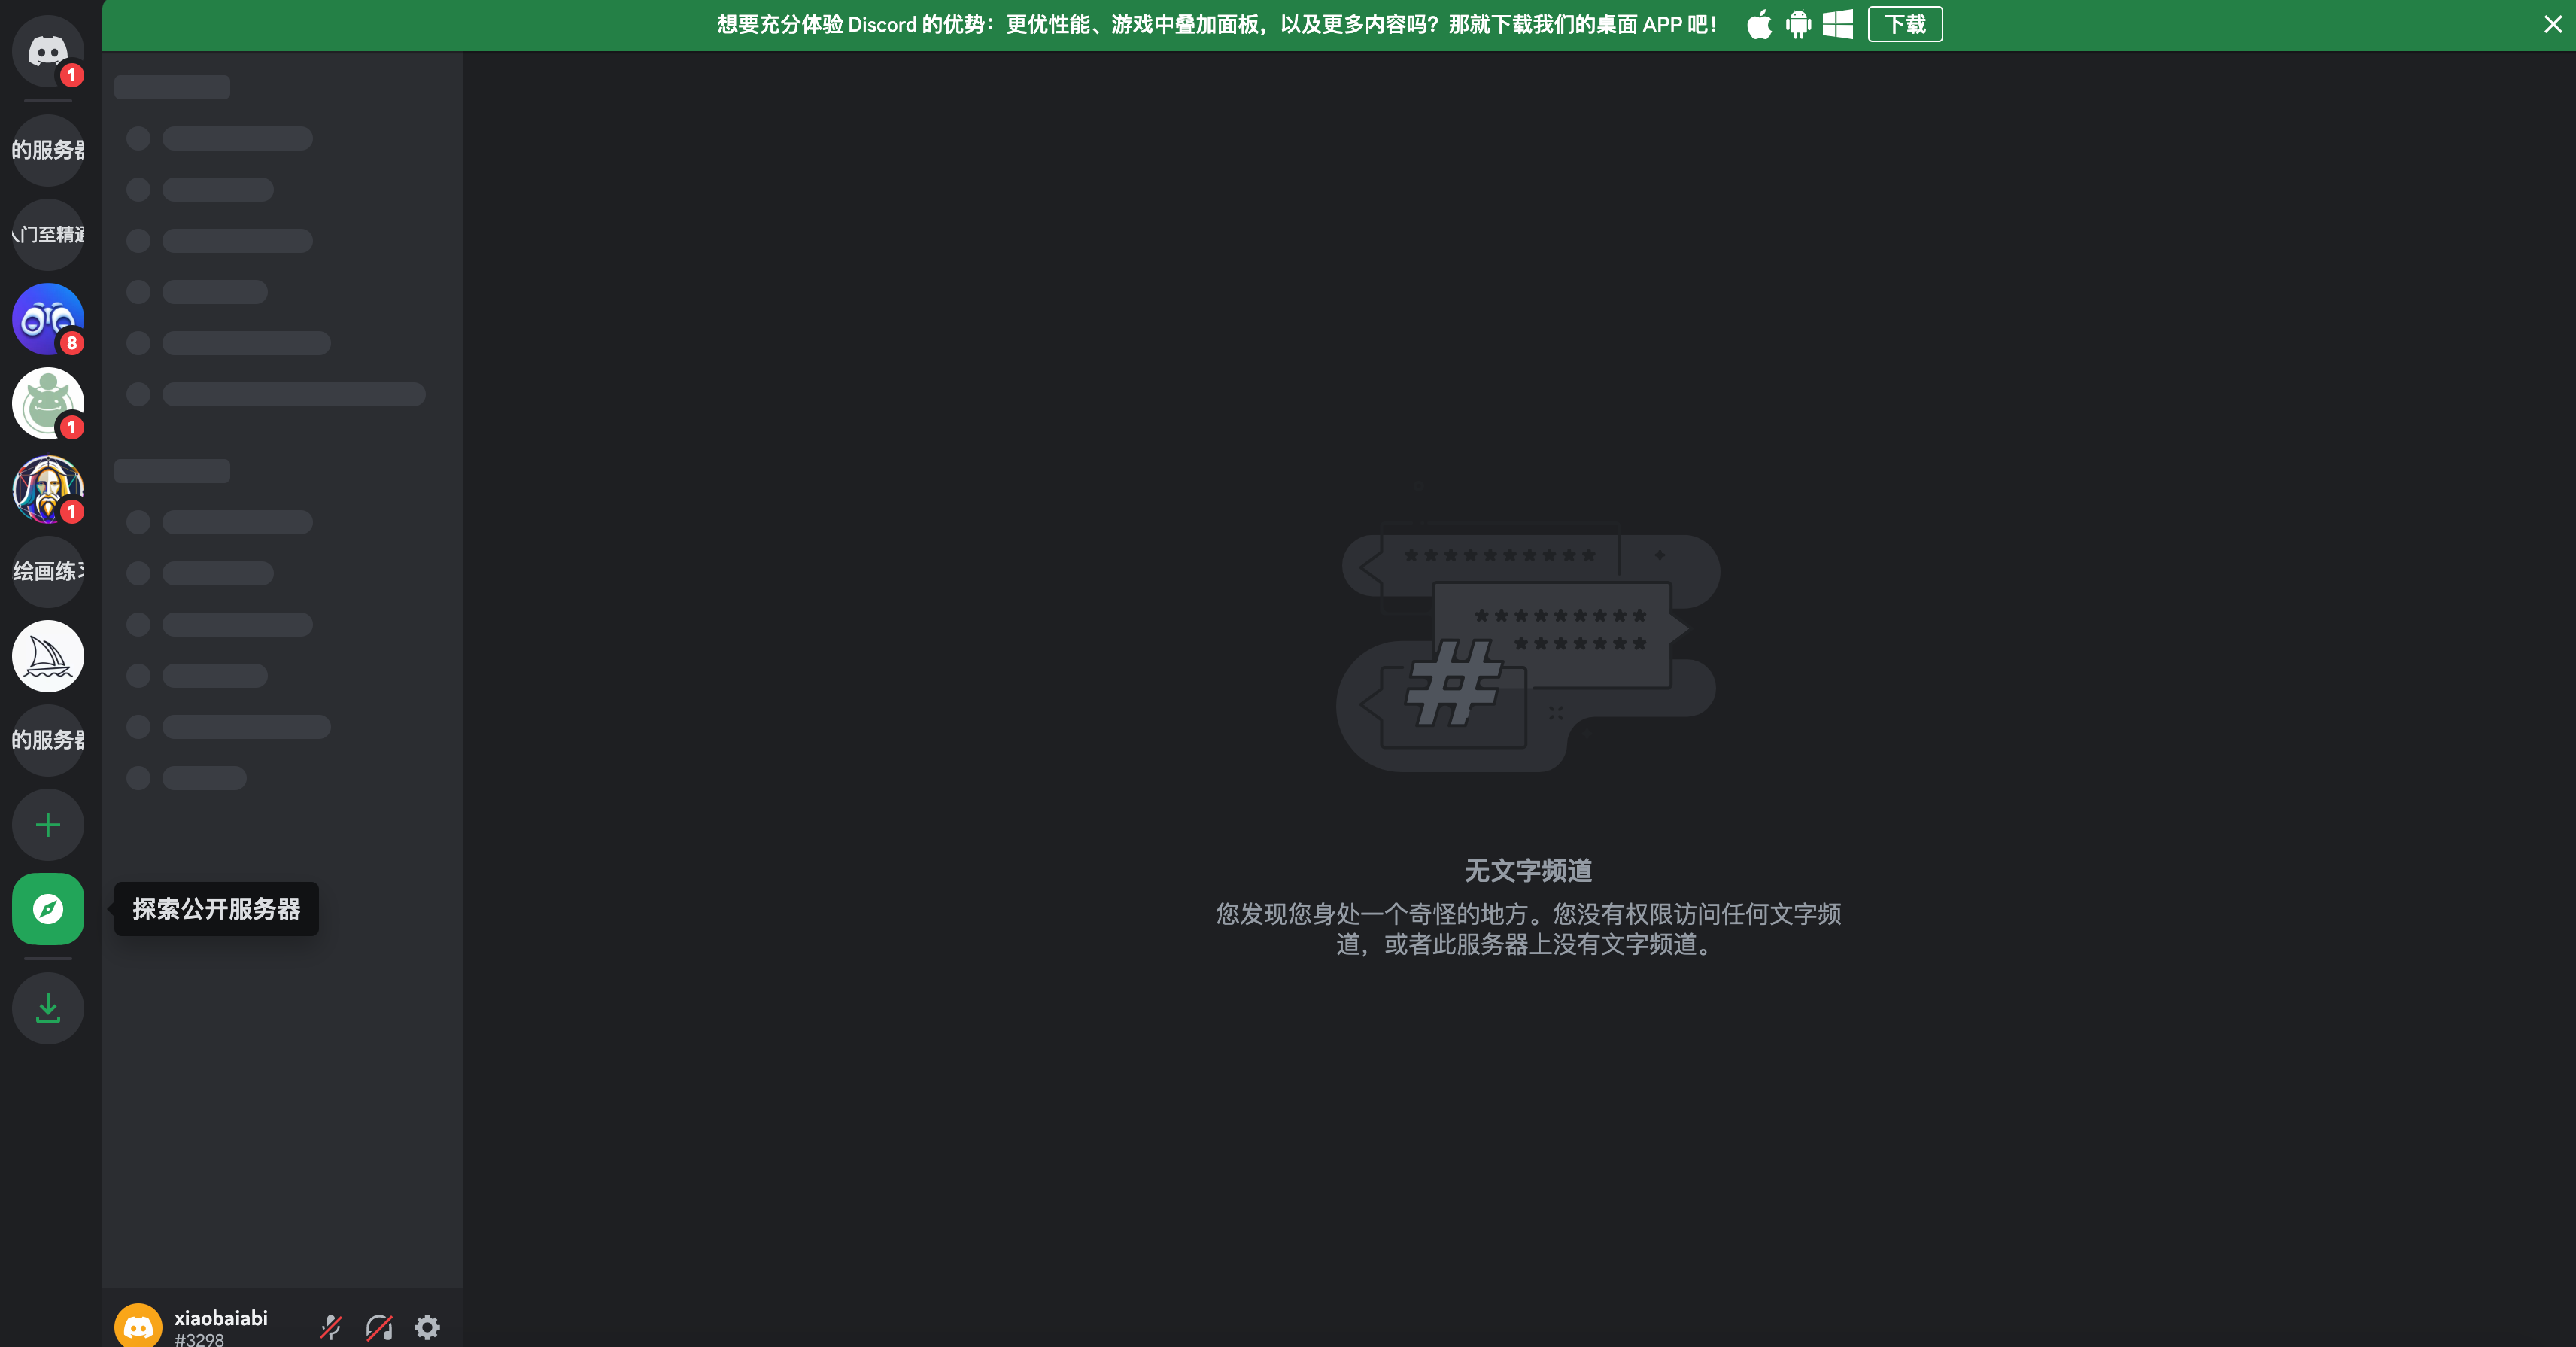
Task: Click the Windows icon in banner
Action: click(x=1837, y=24)
